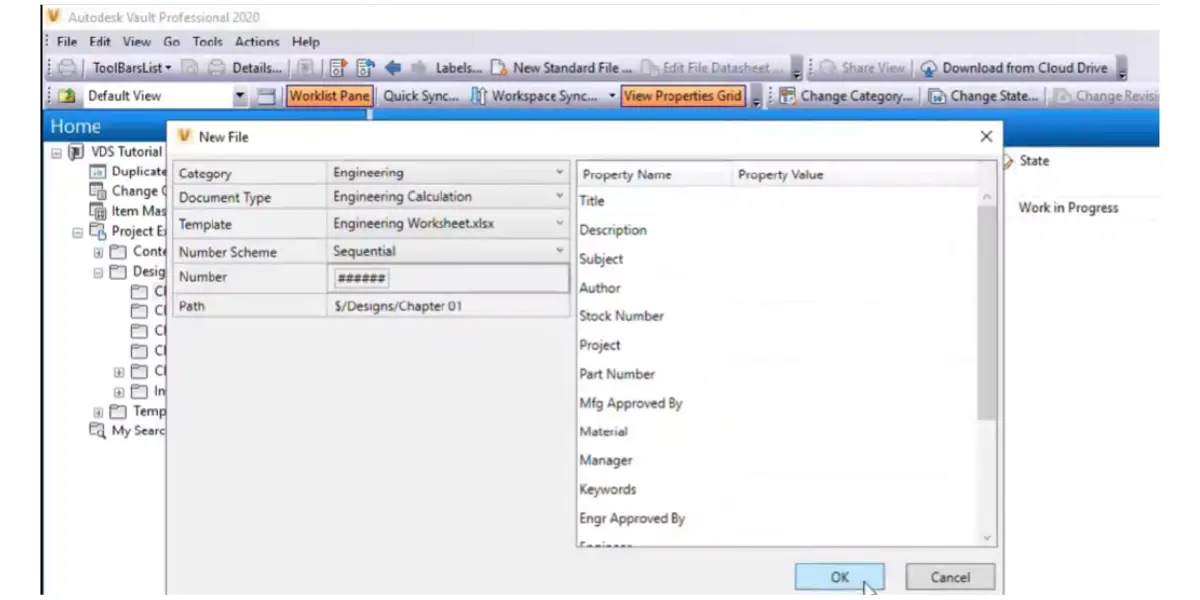Click the view folder icon beside Default View
Screen dimensions: 1200x600
(x=67, y=96)
